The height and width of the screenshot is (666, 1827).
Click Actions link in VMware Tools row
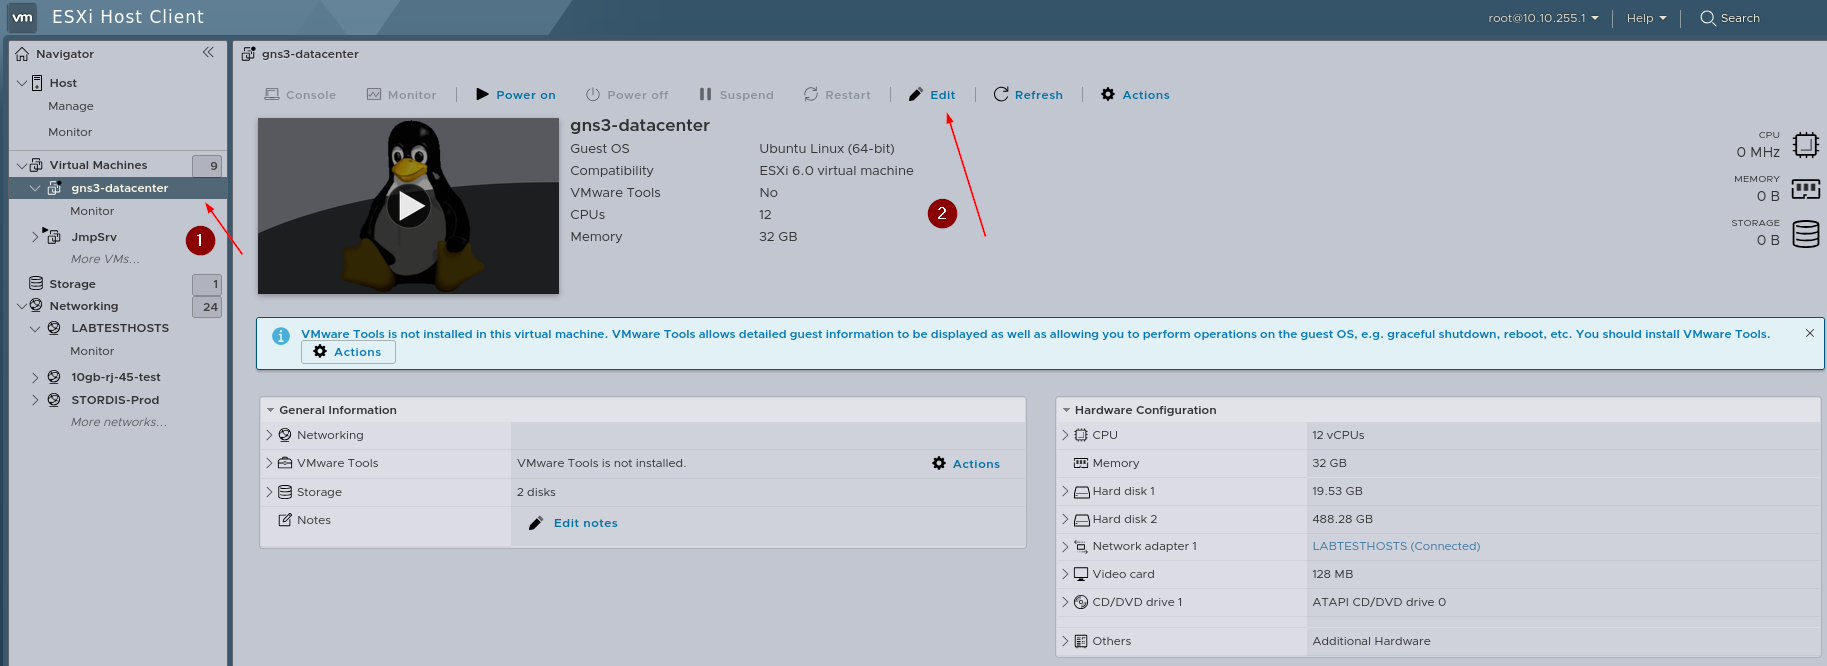click(x=976, y=464)
